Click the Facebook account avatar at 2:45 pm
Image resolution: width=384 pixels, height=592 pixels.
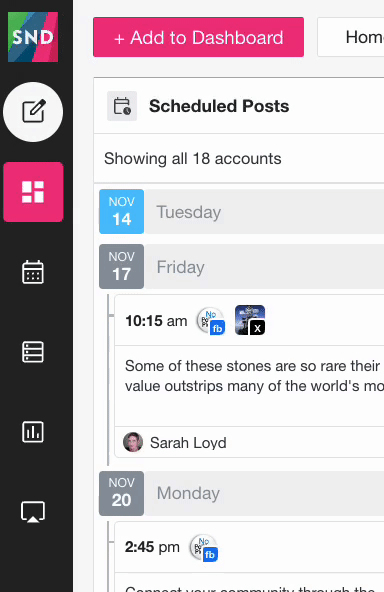click(204, 547)
